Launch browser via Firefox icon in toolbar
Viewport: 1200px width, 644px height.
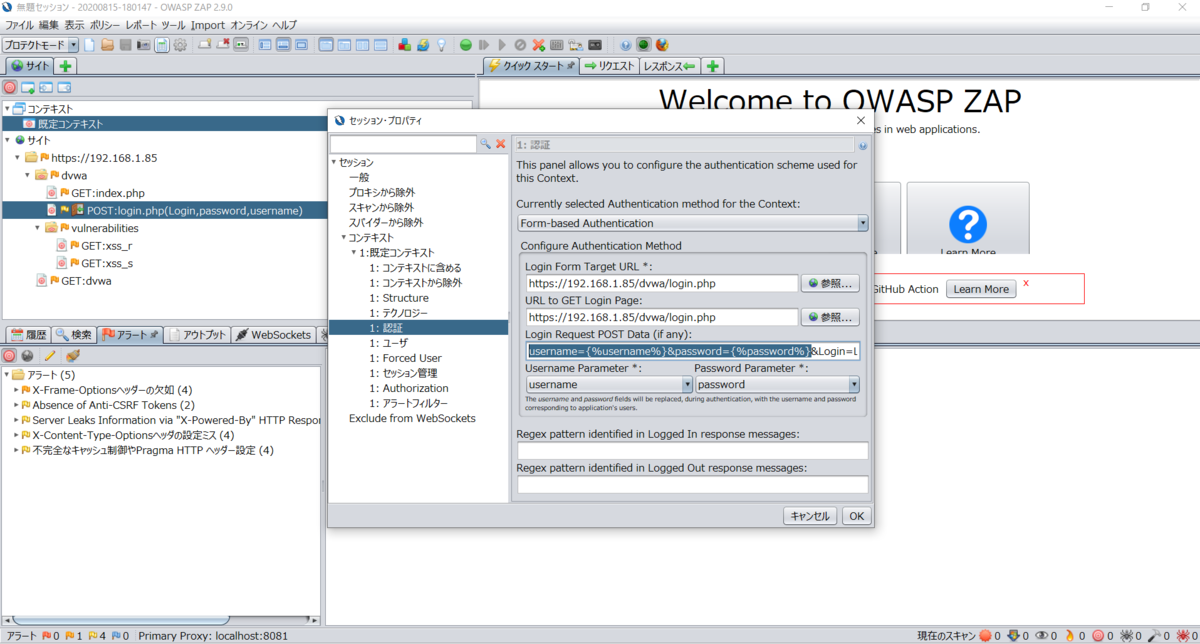click(661, 45)
